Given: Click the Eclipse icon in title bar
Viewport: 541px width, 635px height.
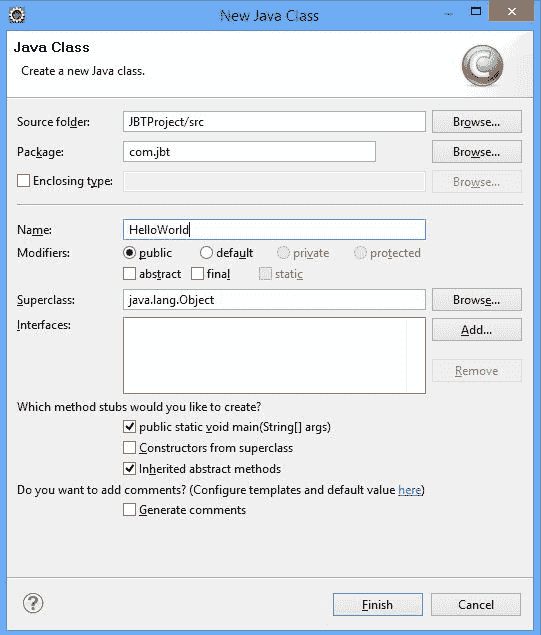Looking at the screenshot, I should click(x=17, y=15).
